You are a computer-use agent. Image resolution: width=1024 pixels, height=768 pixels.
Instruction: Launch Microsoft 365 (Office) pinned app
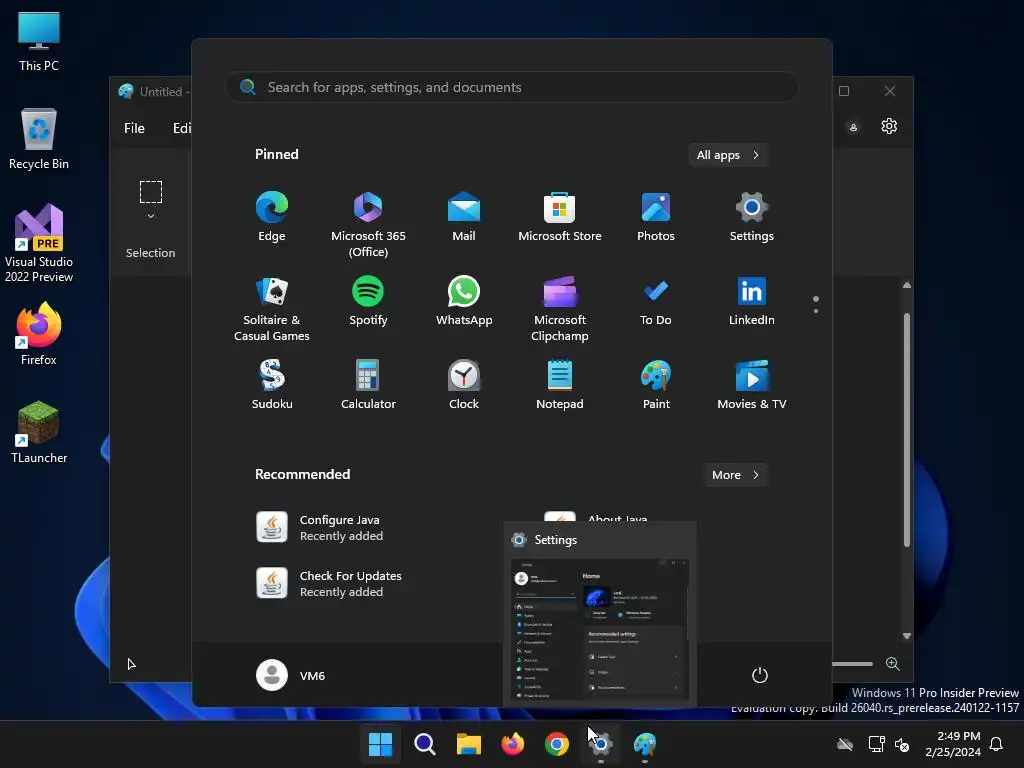coord(368,224)
